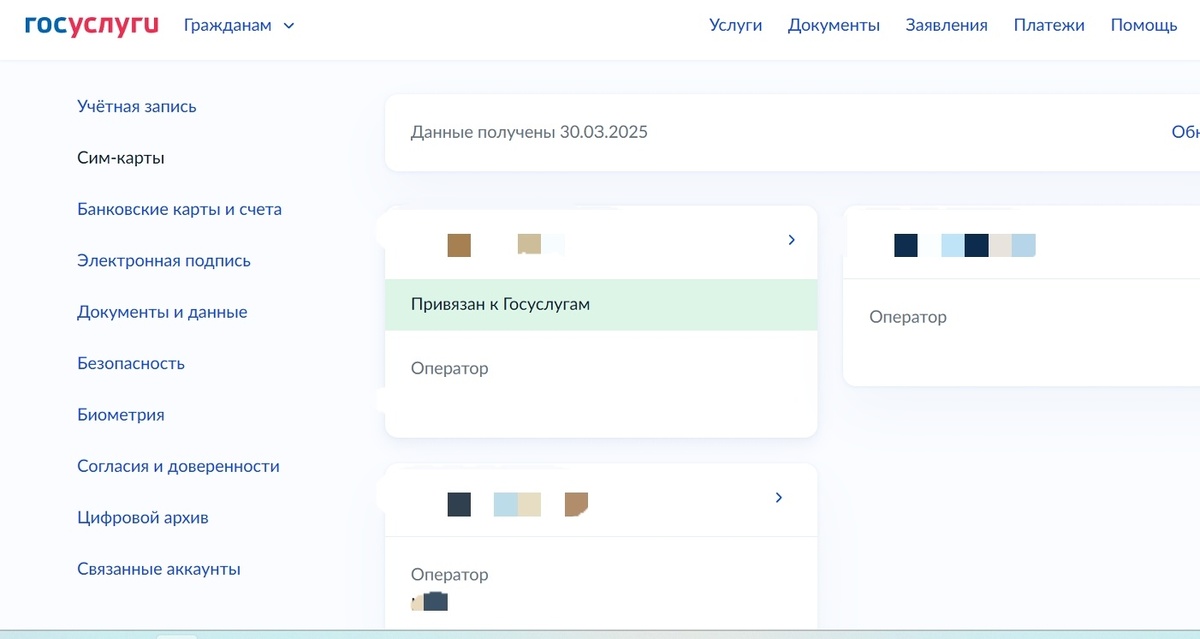The width and height of the screenshot is (1200, 639).
Task: Open Электронная подпись section
Action: tap(164, 261)
